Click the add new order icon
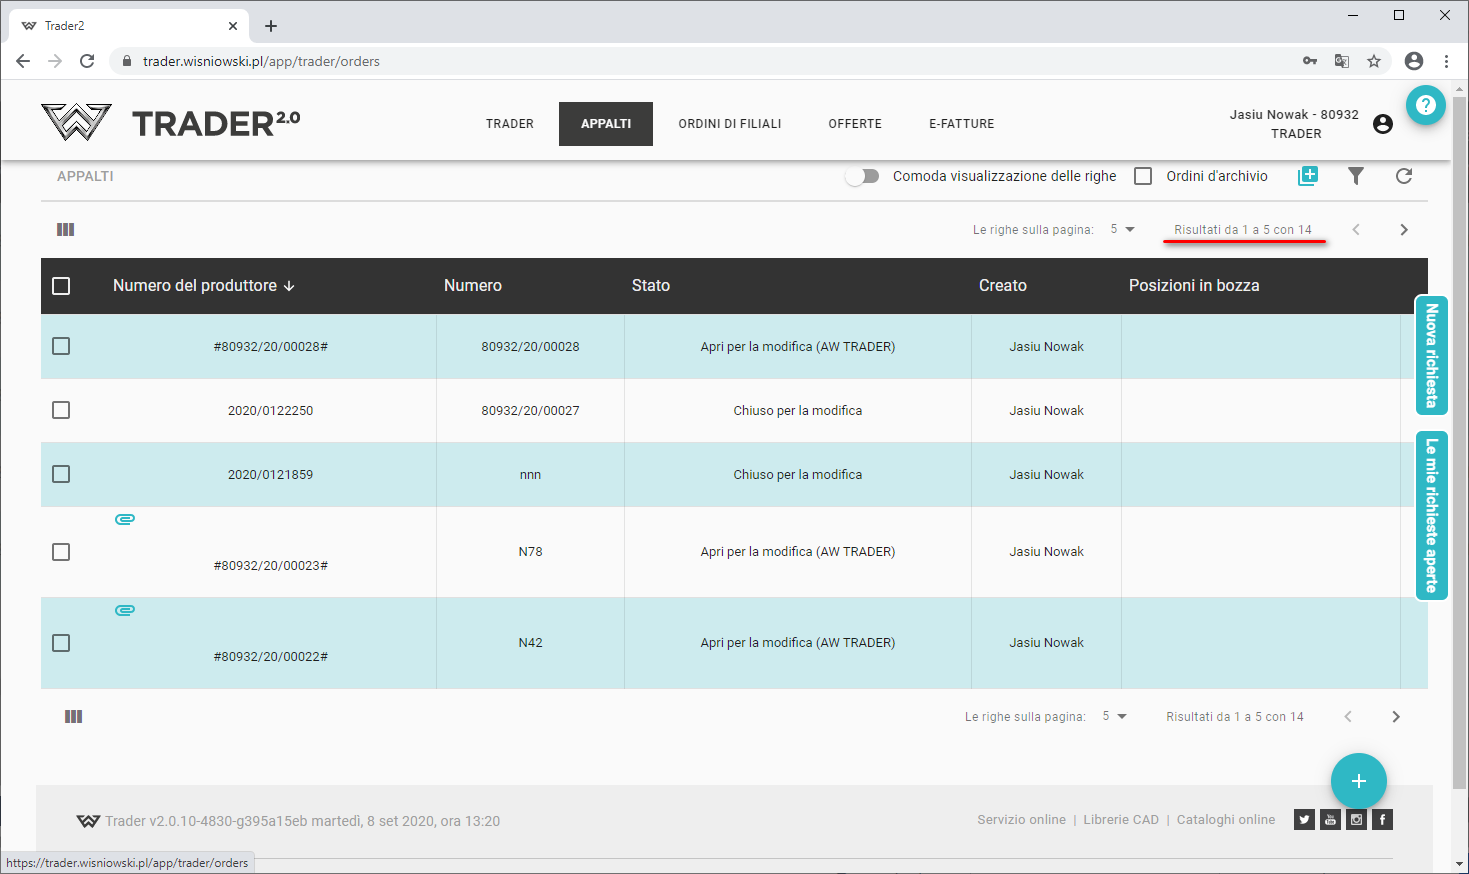Image resolution: width=1469 pixels, height=874 pixels. pos(1307,176)
